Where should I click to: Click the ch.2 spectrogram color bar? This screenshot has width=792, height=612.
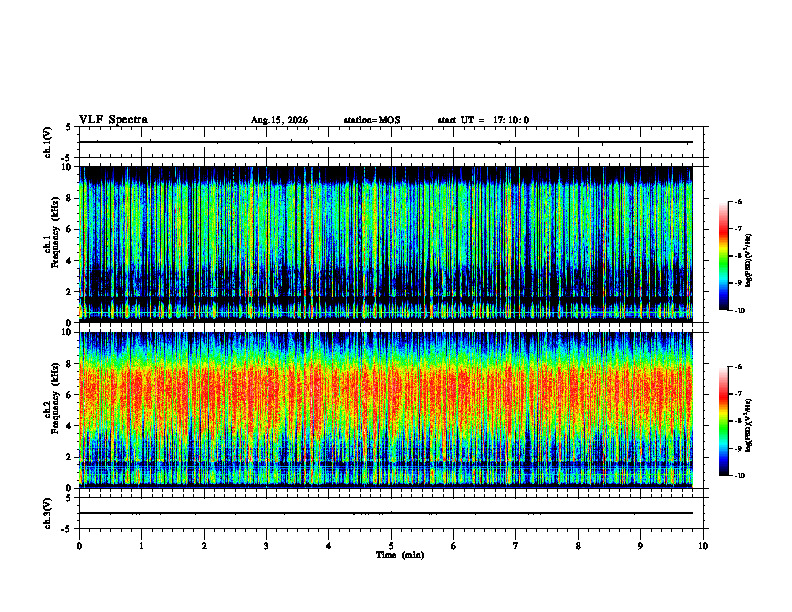(723, 421)
